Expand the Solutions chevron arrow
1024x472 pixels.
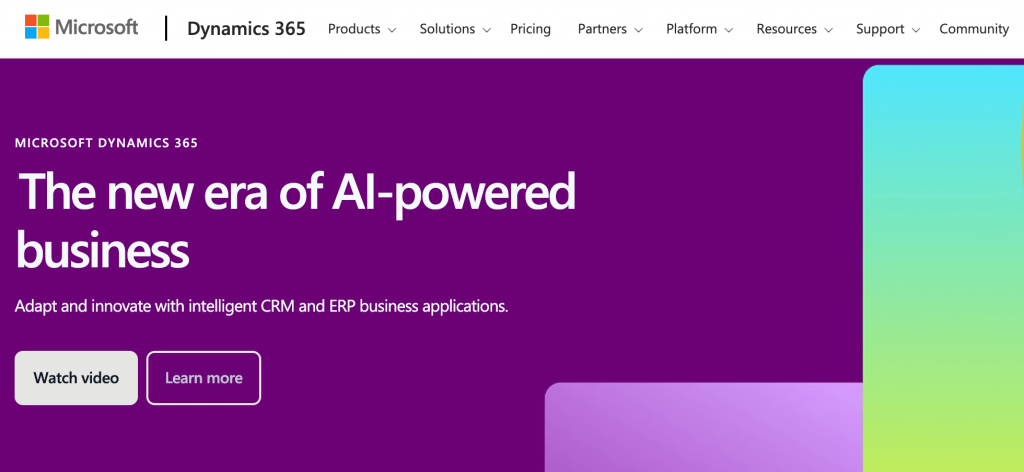[x=487, y=30]
